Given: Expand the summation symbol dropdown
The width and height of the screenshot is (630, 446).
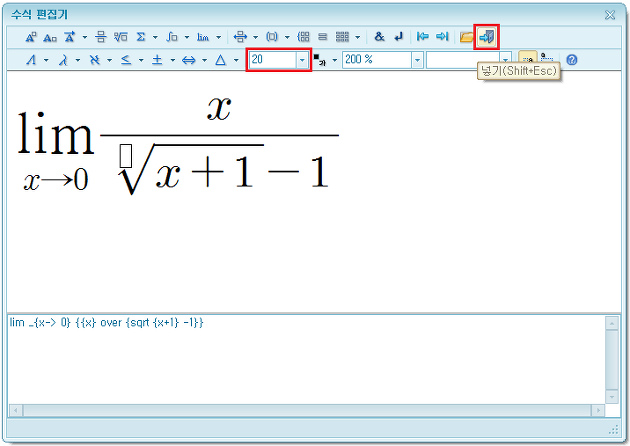Looking at the screenshot, I should [x=155, y=37].
